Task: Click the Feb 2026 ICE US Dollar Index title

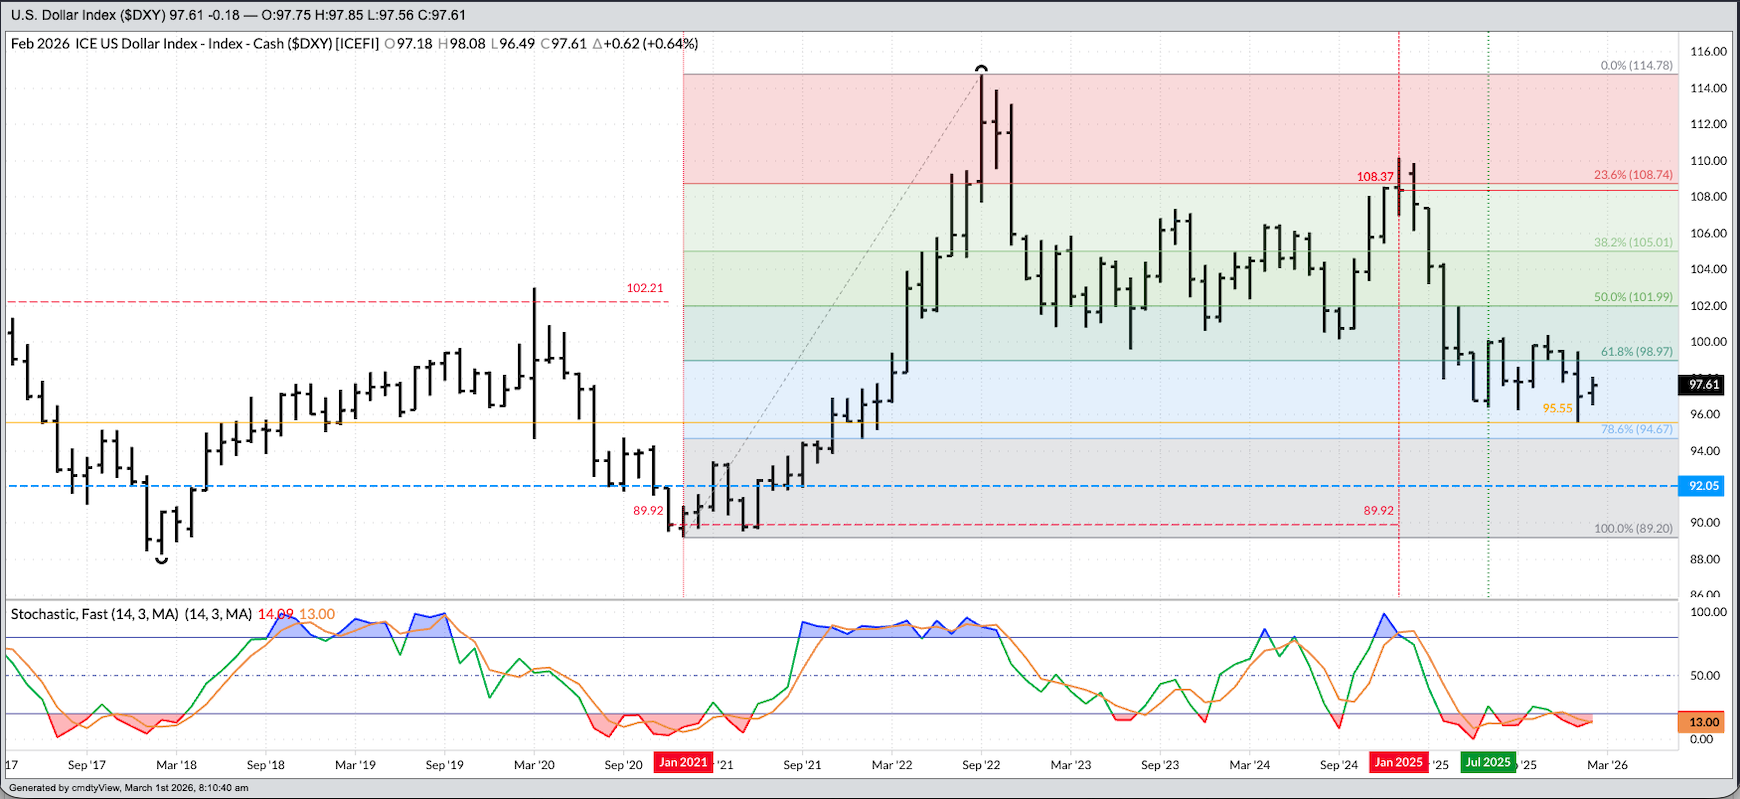Action: point(195,44)
